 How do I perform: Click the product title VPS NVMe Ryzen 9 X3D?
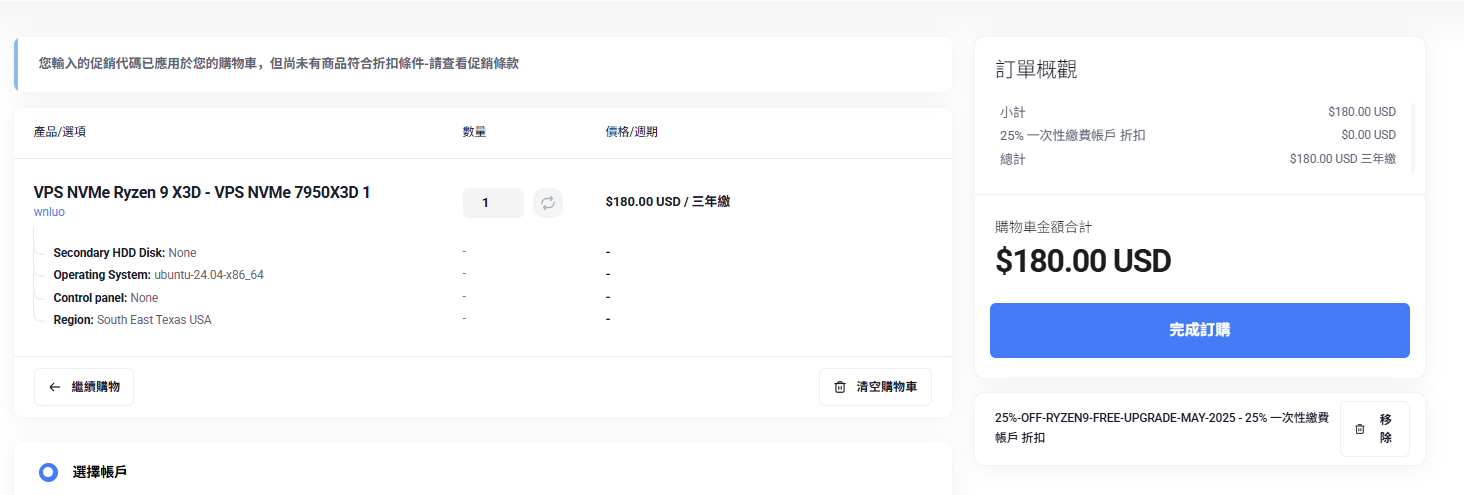pyautogui.click(x=202, y=192)
